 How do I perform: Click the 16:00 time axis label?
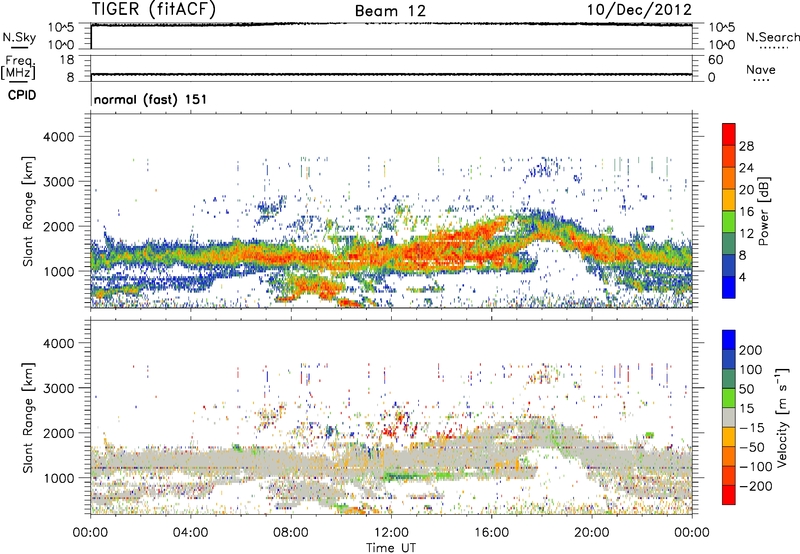click(x=491, y=533)
